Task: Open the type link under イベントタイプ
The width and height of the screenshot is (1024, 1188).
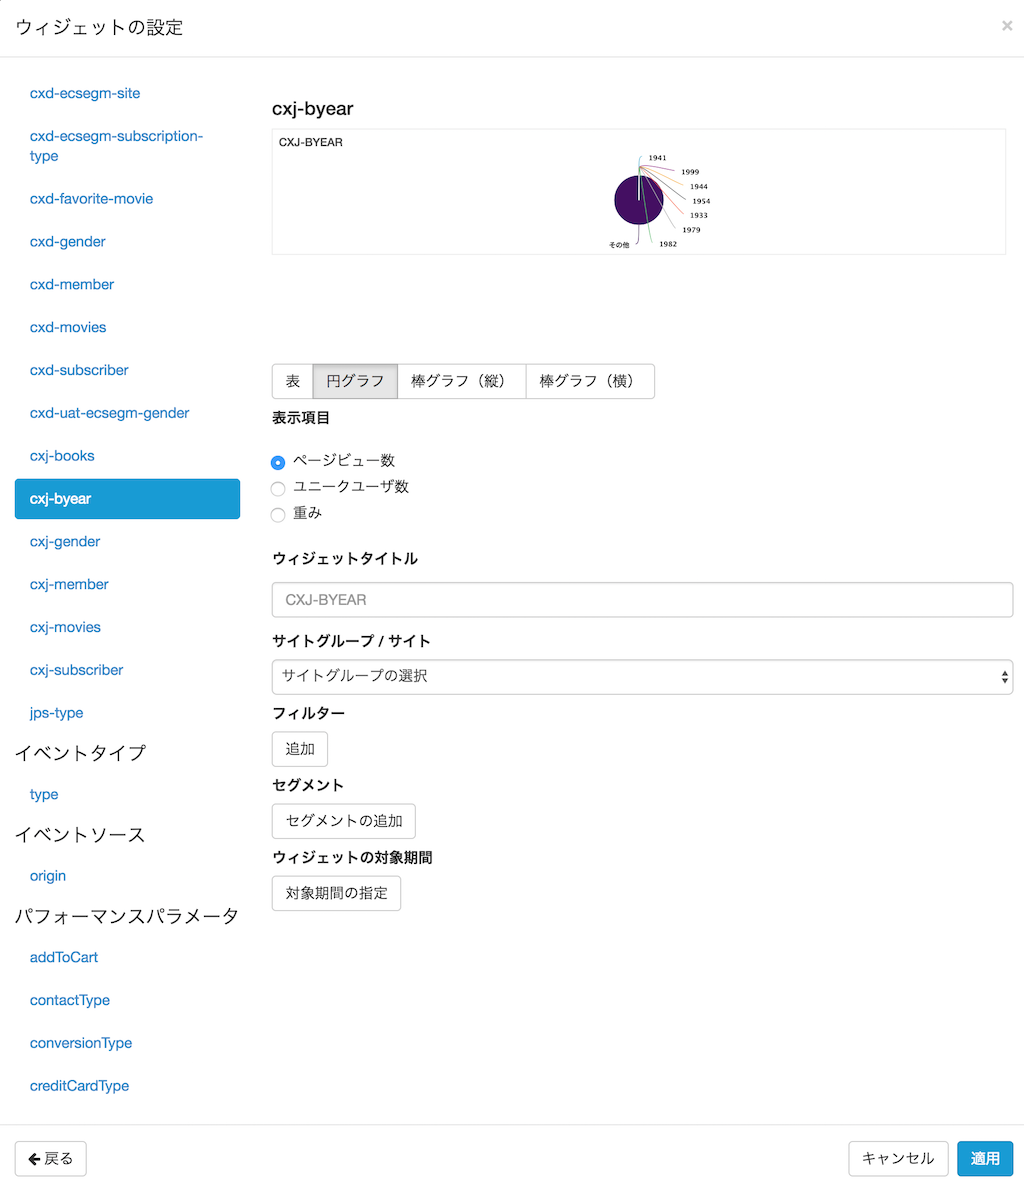Action: tap(44, 795)
